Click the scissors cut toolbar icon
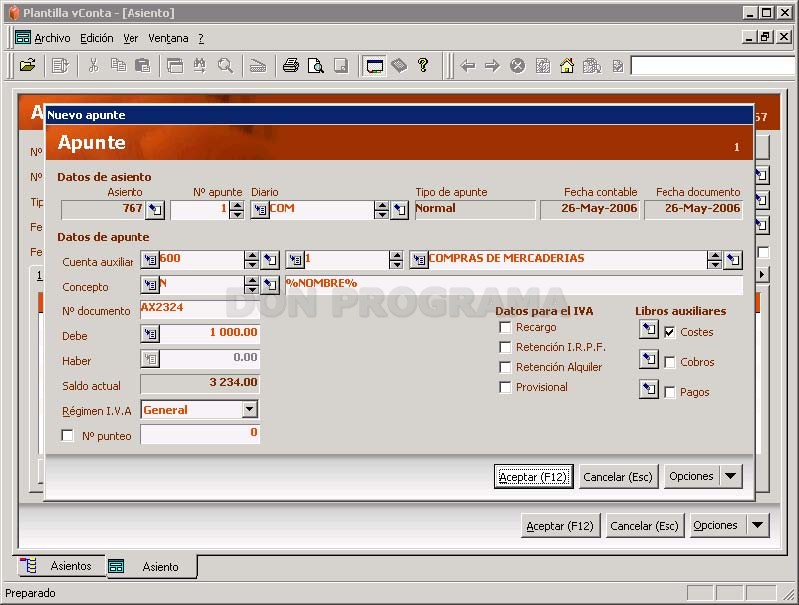The image size is (799, 605). pyautogui.click(x=93, y=66)
